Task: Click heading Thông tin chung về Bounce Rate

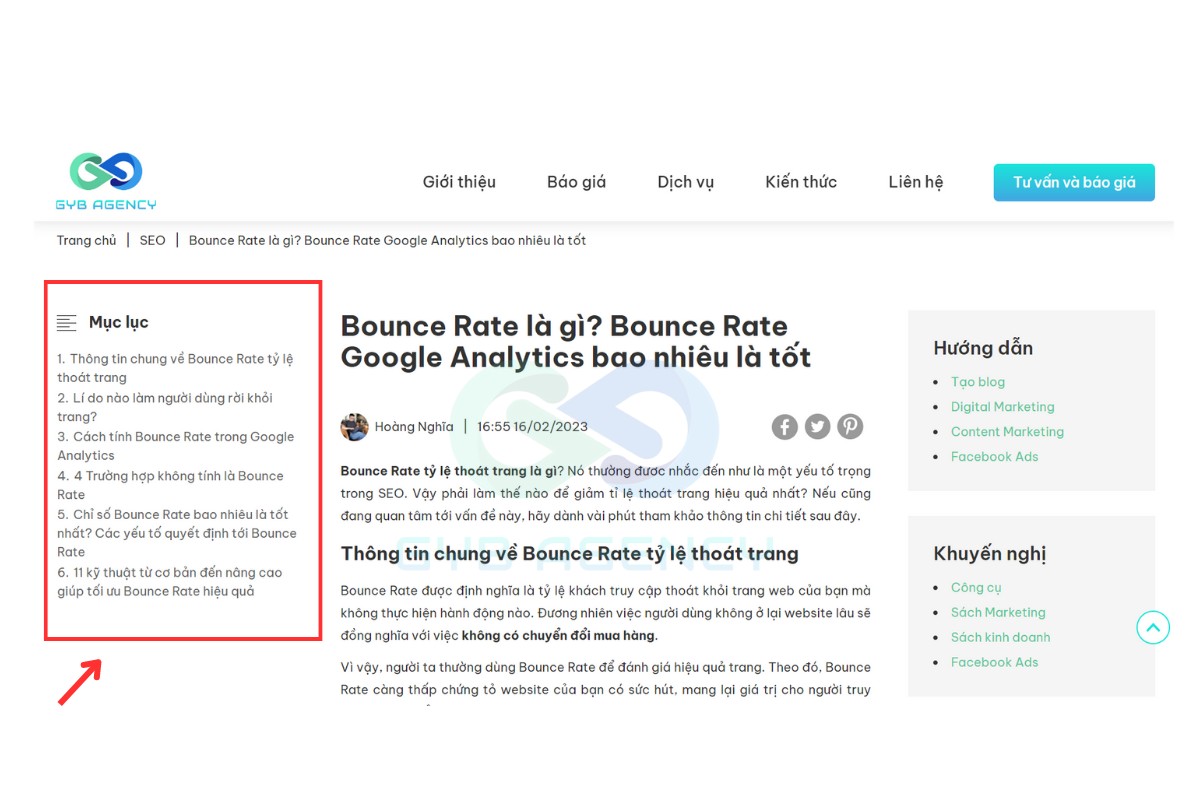Action: (570, 553)
